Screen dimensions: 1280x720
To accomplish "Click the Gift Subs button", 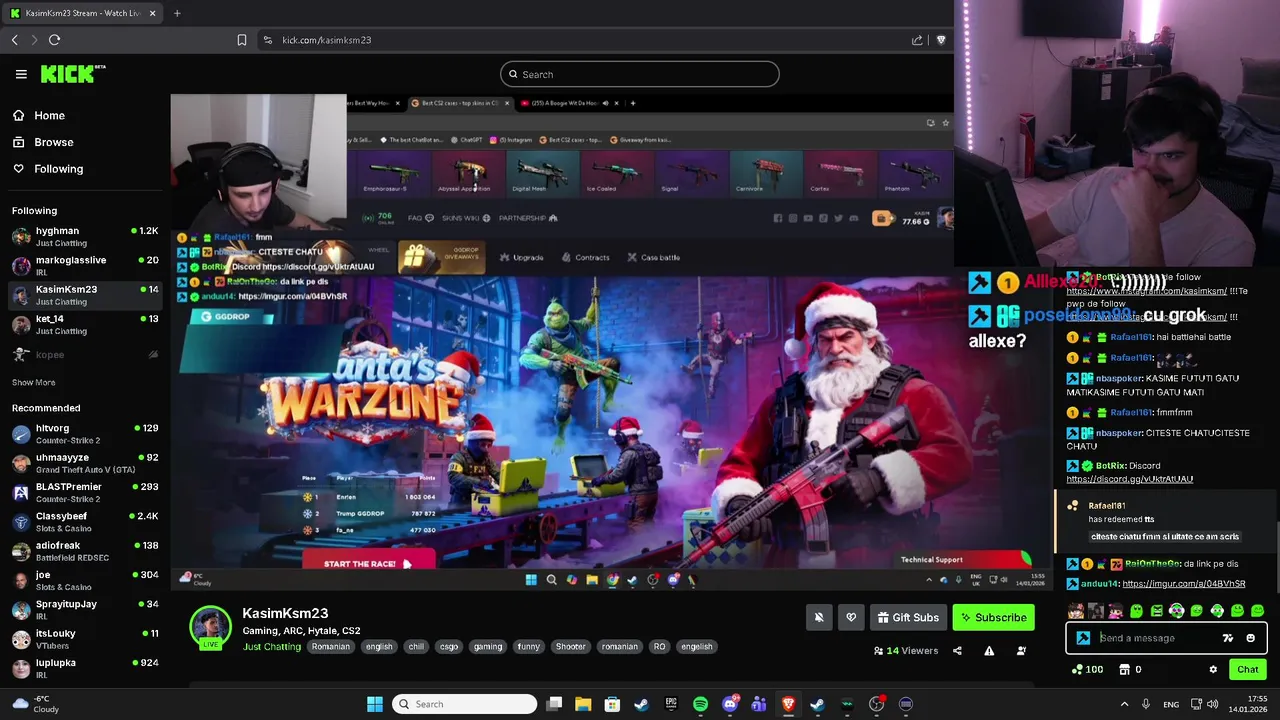I will [x=908, y=618].
